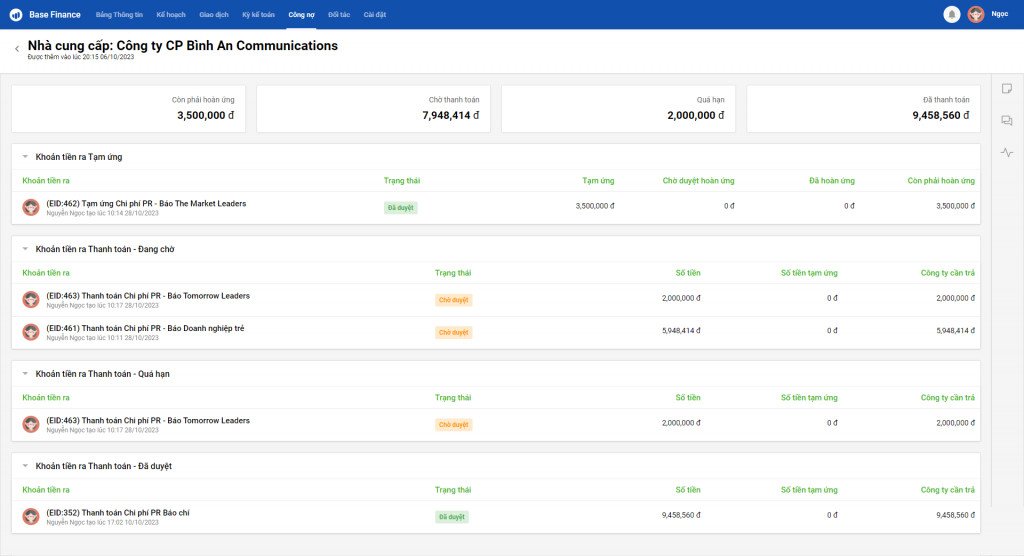Open the Cài đặt menu

pos(375,14)
